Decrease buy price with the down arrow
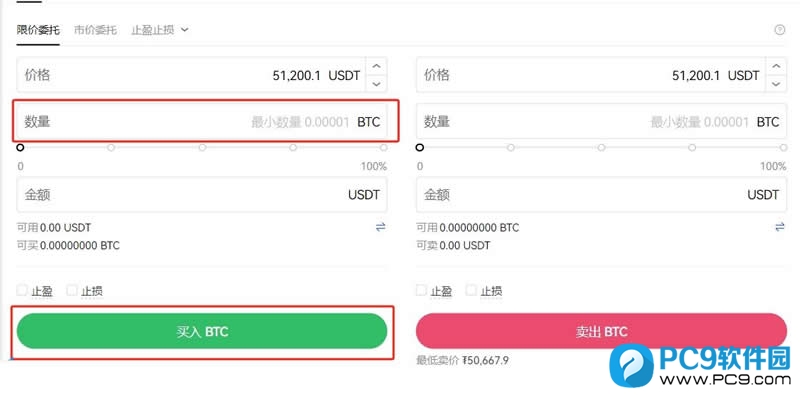This screenshot has height=395, width=800. point(377,84)
